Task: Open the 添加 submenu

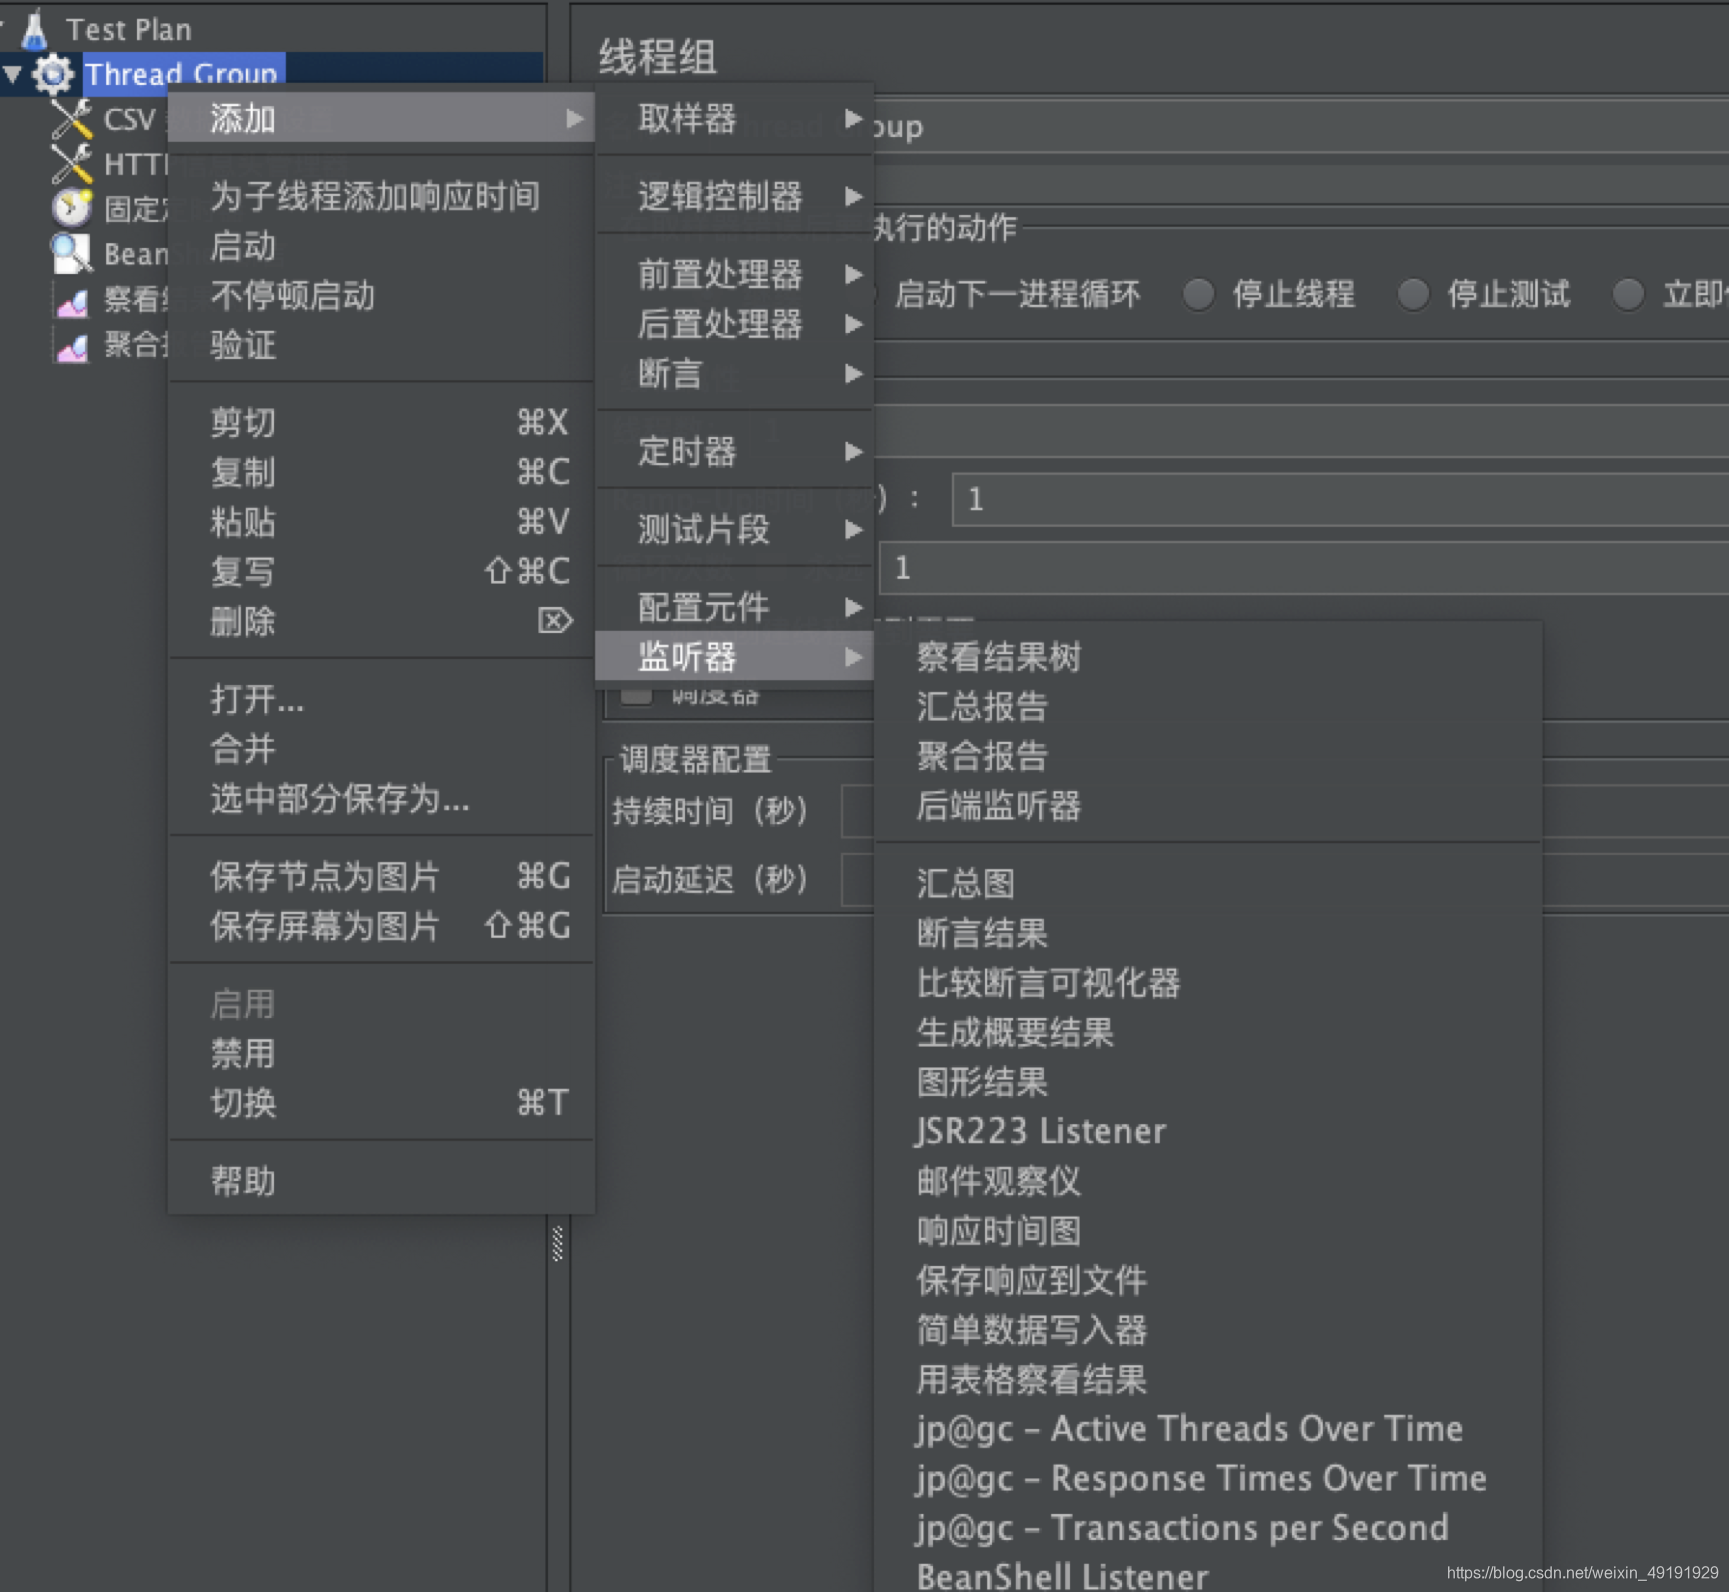Action: tap(381, 119)
